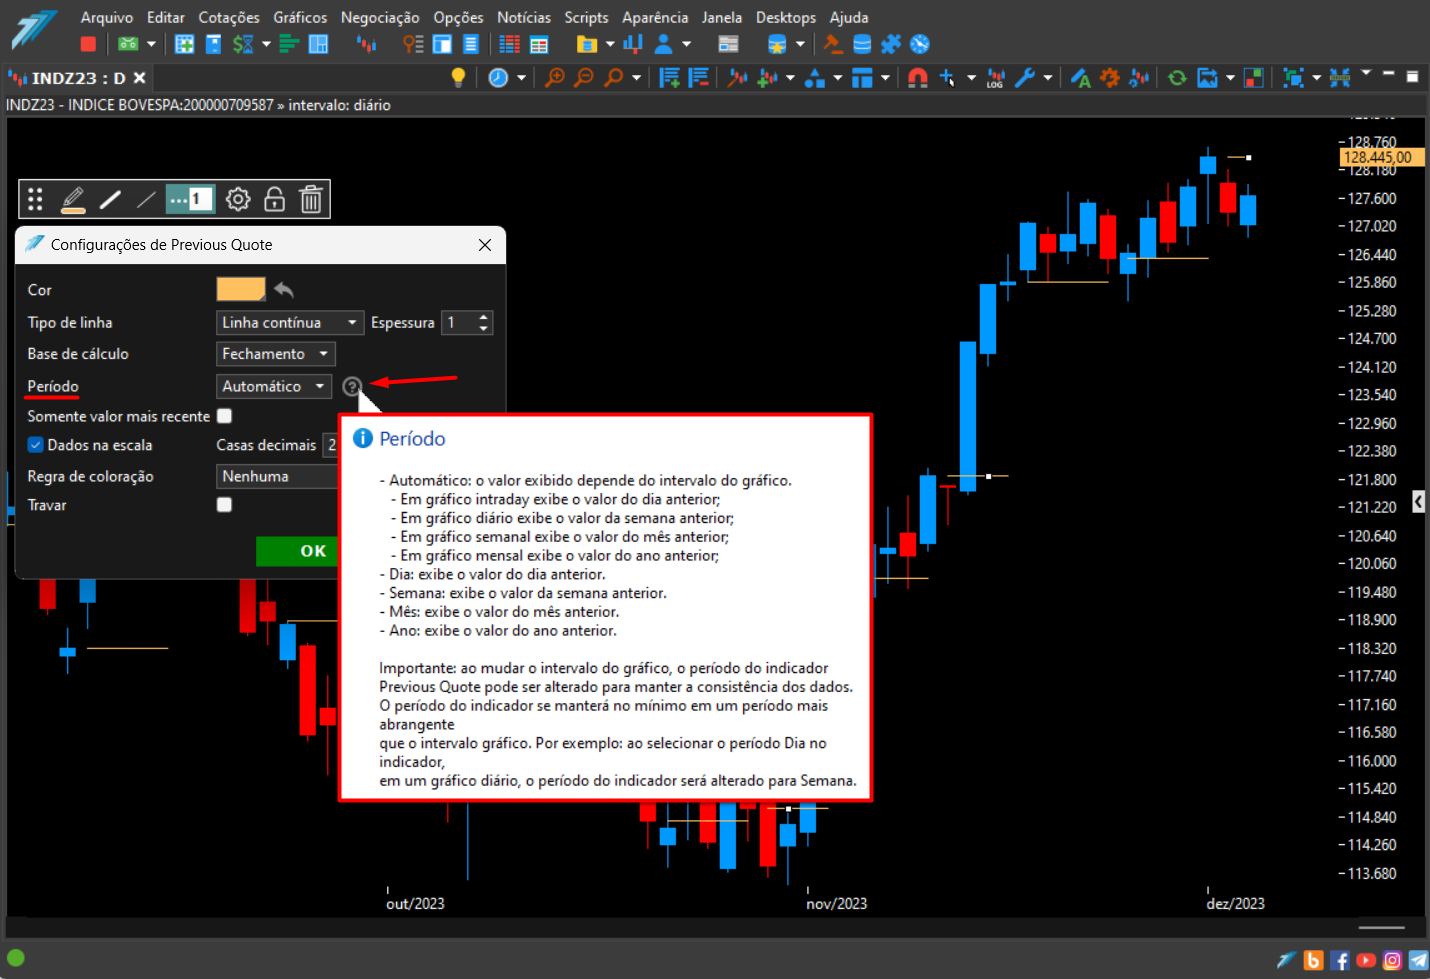
Task: Expand the arrow beside the yellow folder icon
Action: point(610,44)
